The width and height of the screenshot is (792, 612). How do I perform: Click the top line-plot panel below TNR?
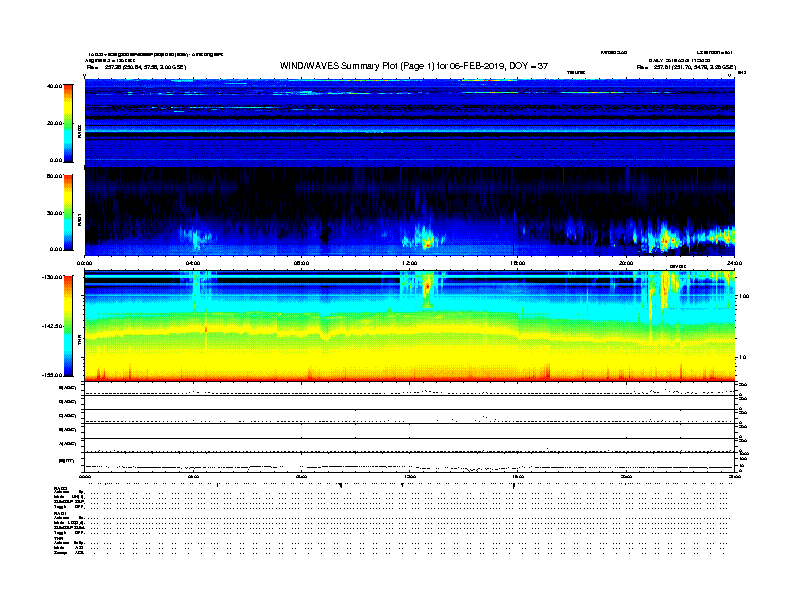(410, 389)
